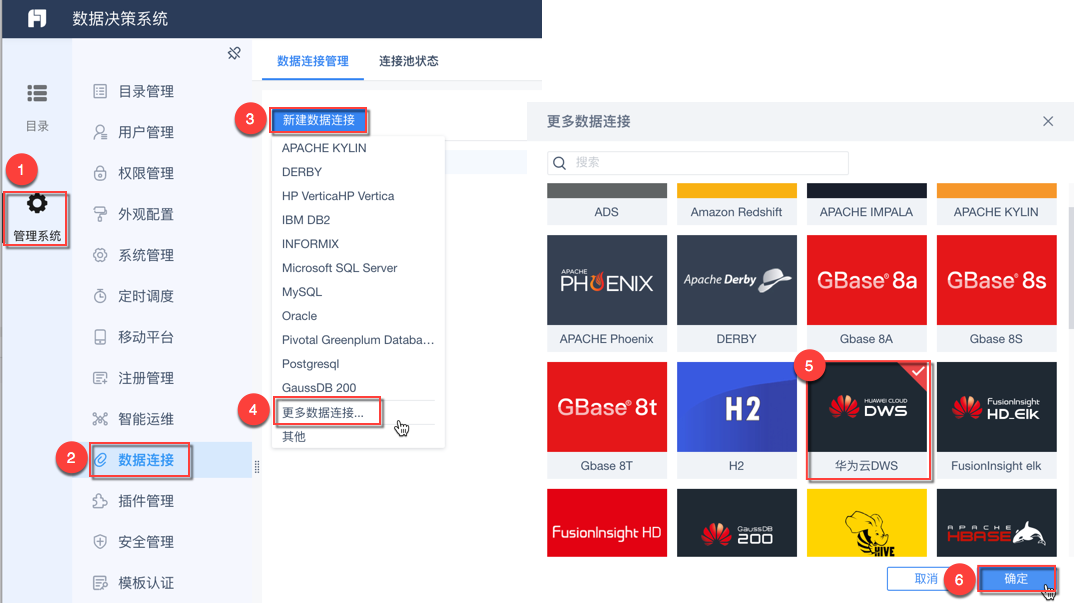
Task: Choose GaussDB 200 from dropdown list
Action: pos(319,388)
